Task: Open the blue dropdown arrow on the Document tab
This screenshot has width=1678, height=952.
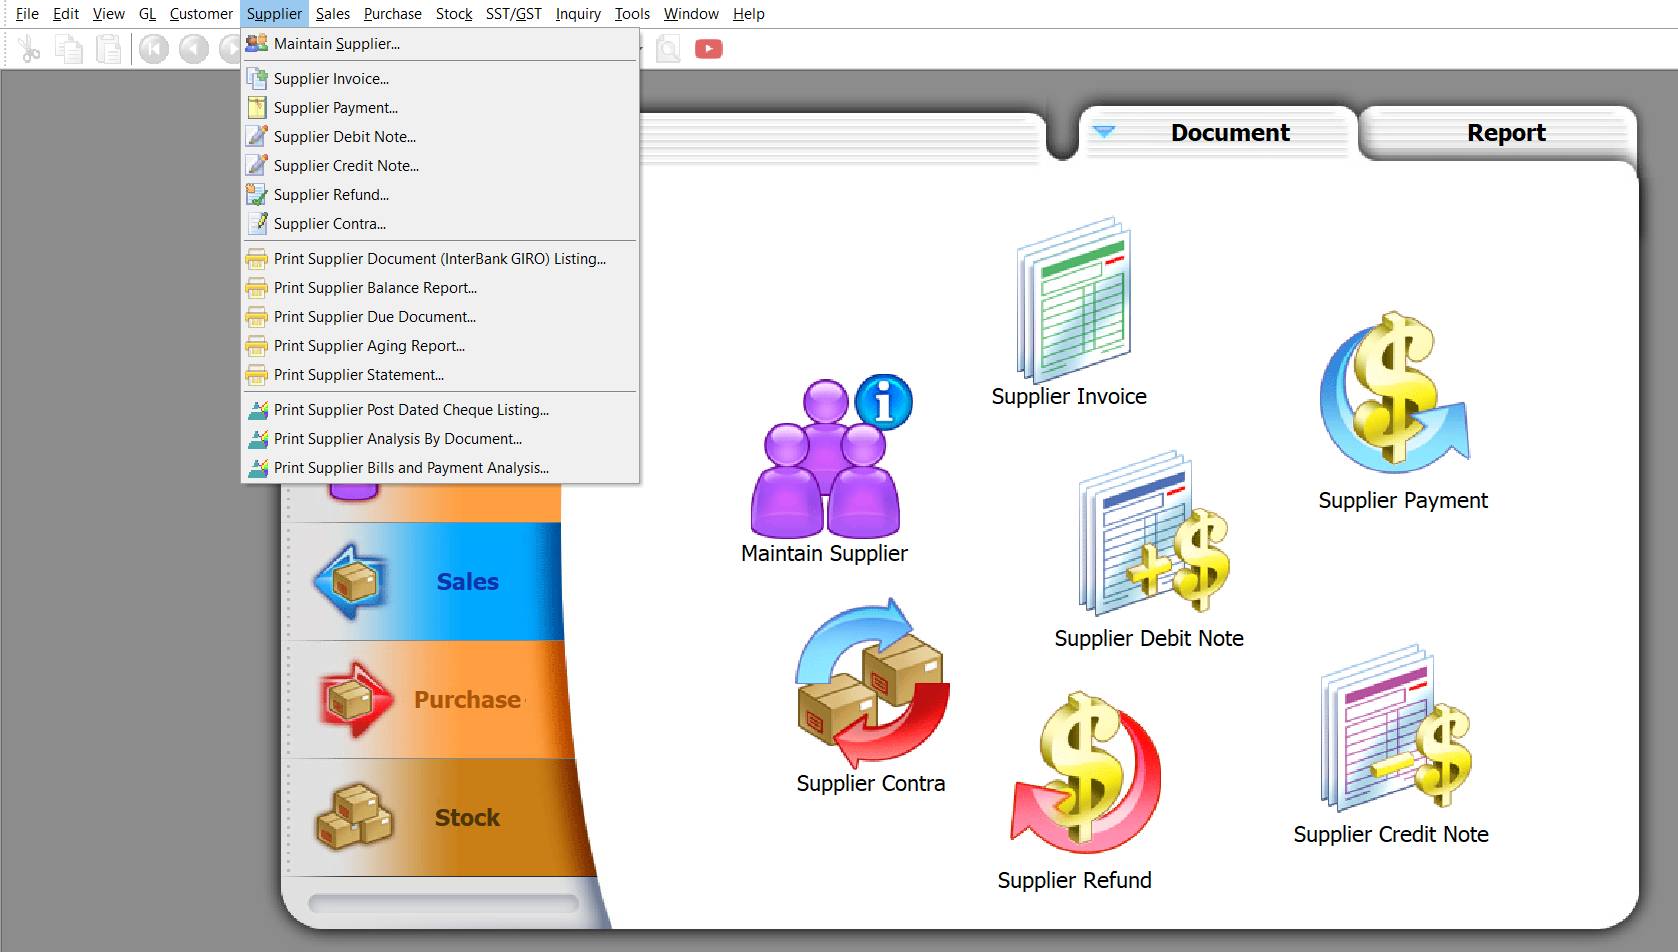Action: pyautogui.click(x=1106, y=132)
